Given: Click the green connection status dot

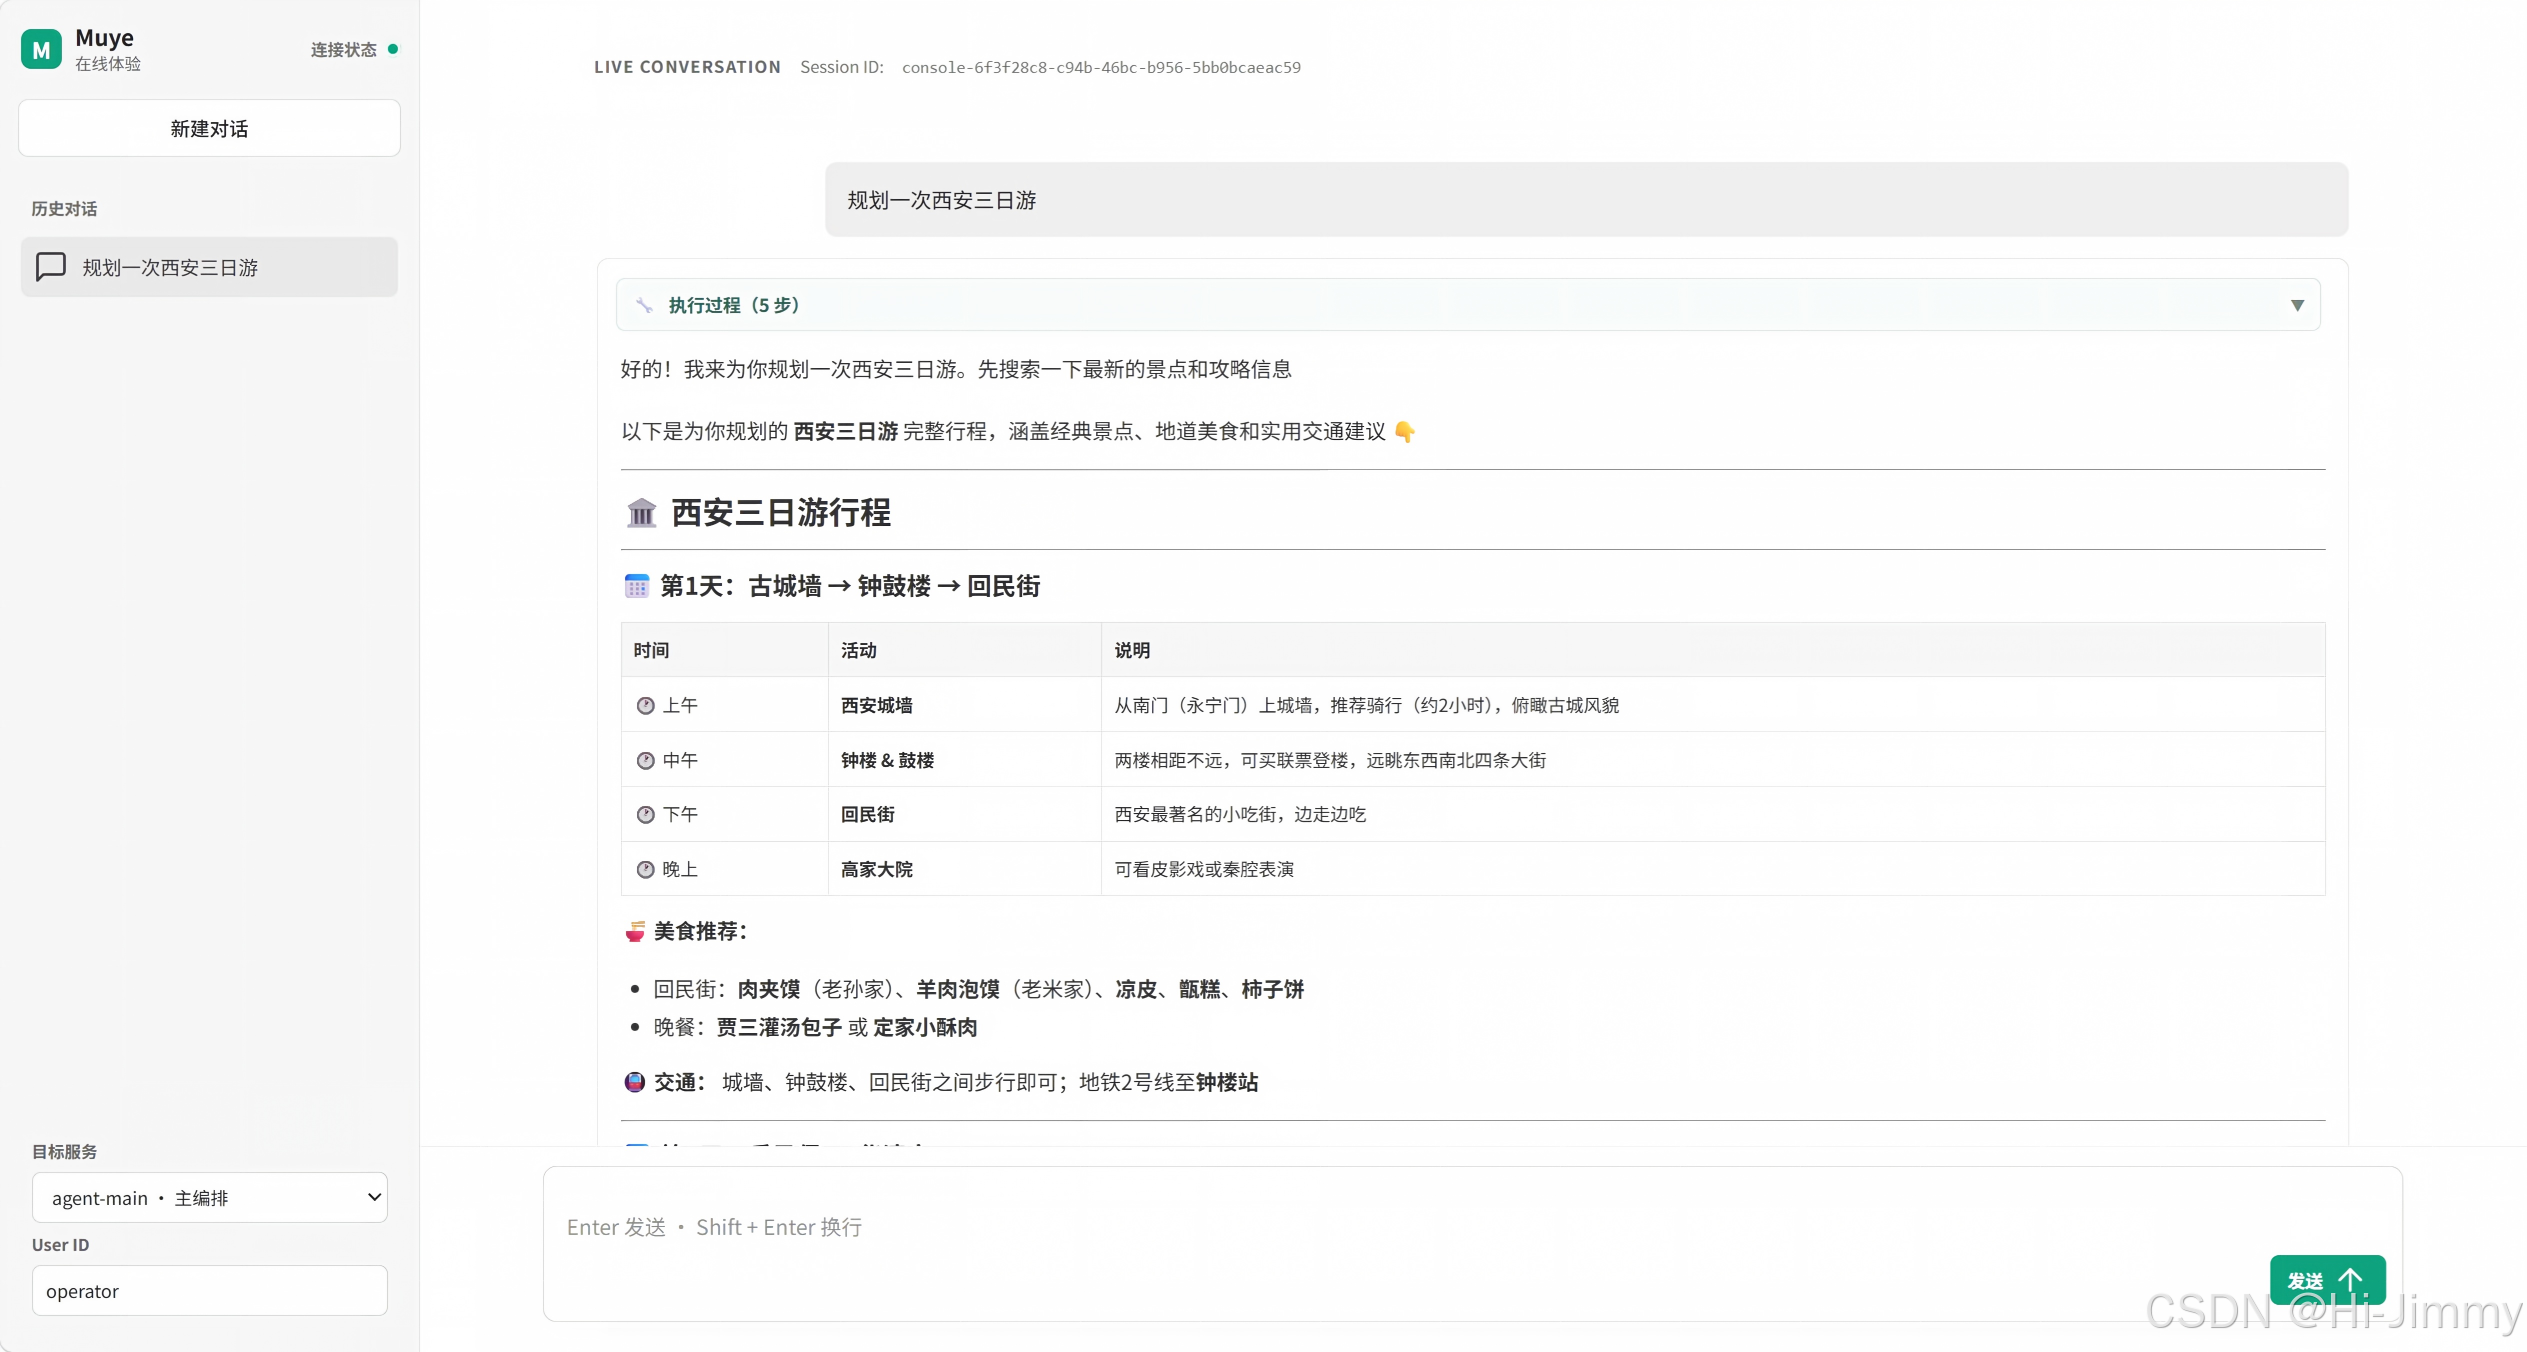Looking at the screenshot, I should (393, 49).
